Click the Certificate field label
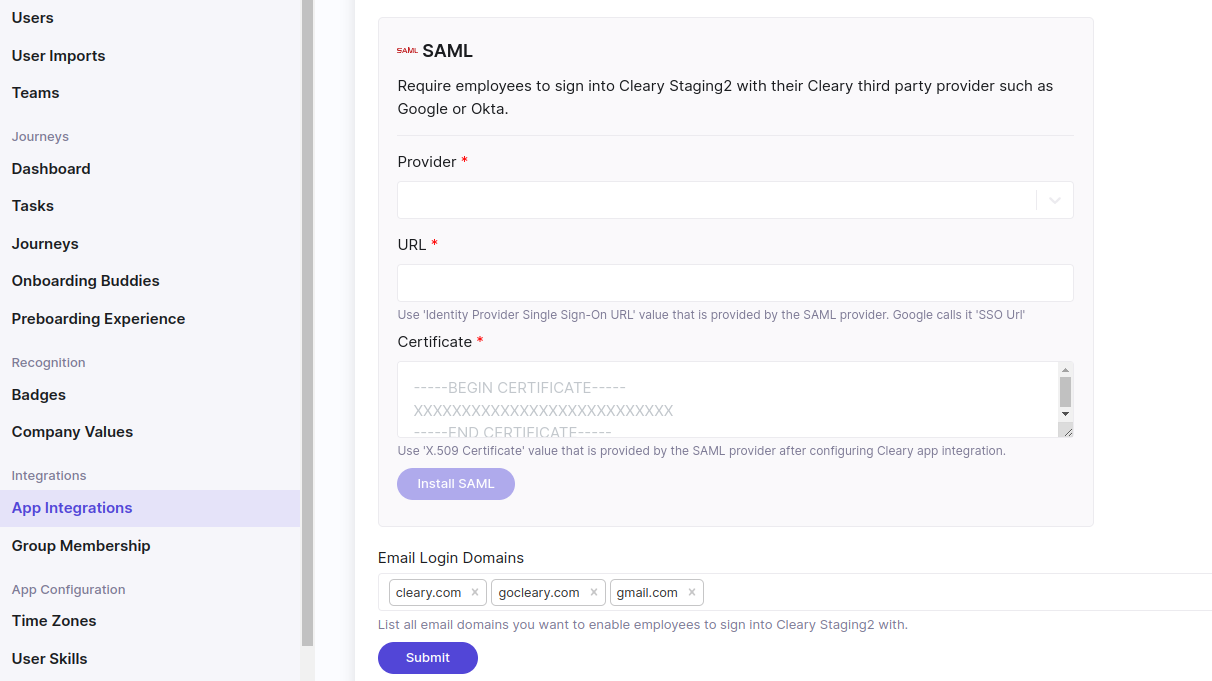 tap(435, 342)
